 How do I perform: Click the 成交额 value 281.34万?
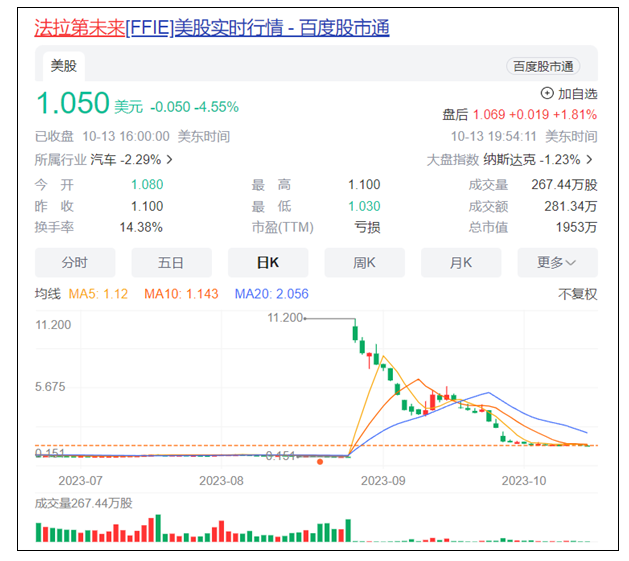pos(571,206)
